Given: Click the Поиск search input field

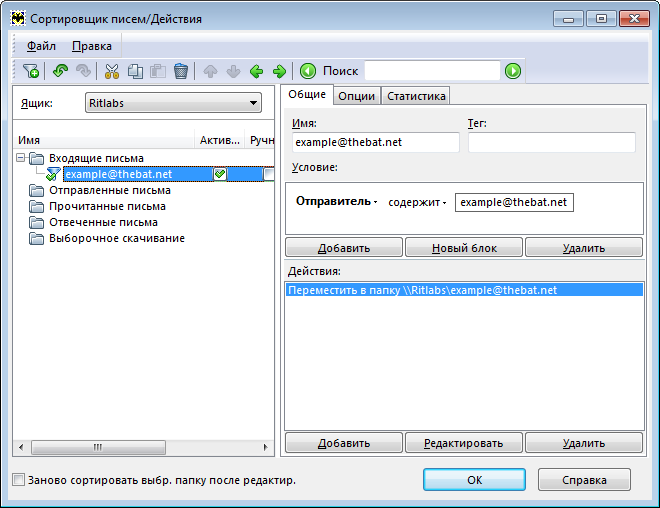Looking at the screenshot, I should (x=432, y=71).
